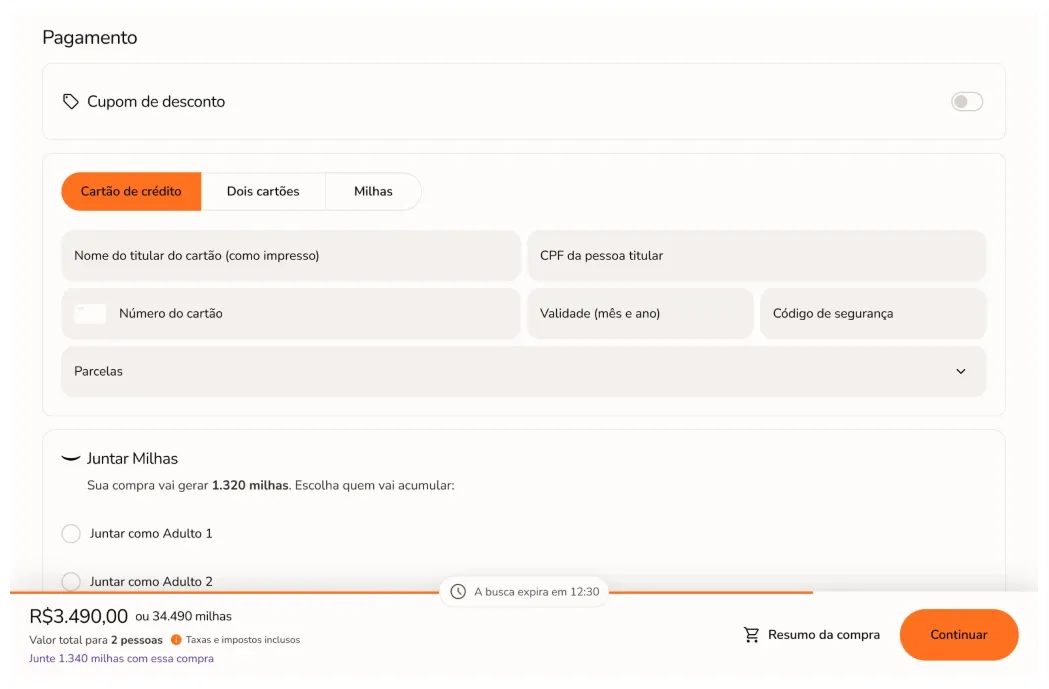1049x689 pixels.
Task: Click the 'Pagamento' heading
Action: (90, 37)
